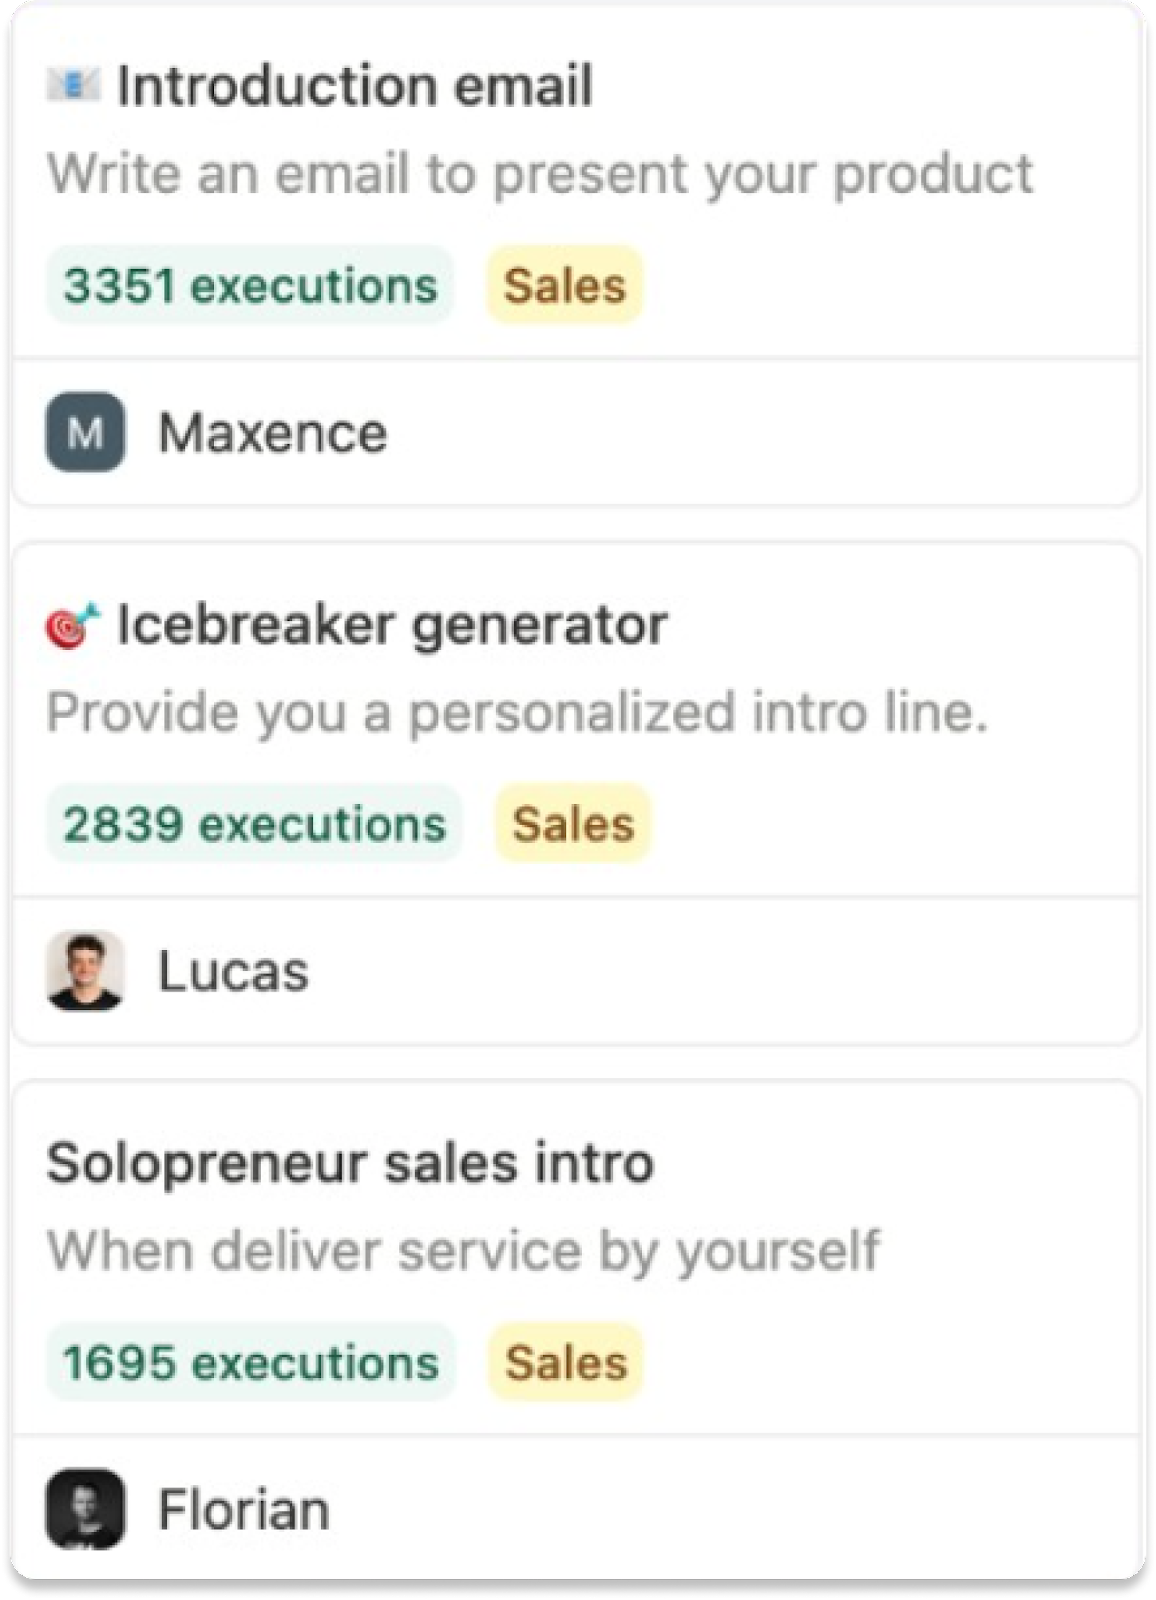
Task: Open the Introduction email template
Action: (355, 85)
